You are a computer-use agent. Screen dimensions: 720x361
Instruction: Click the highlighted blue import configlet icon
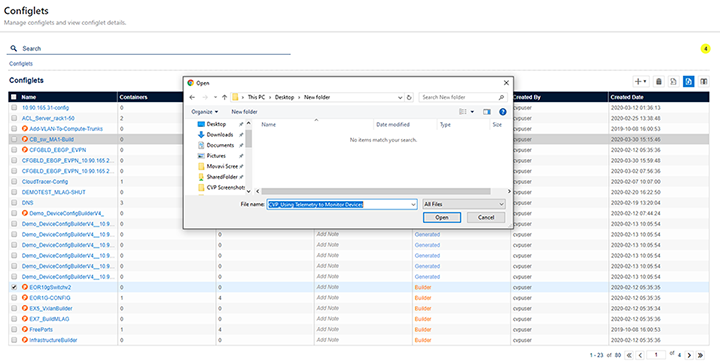688,81
